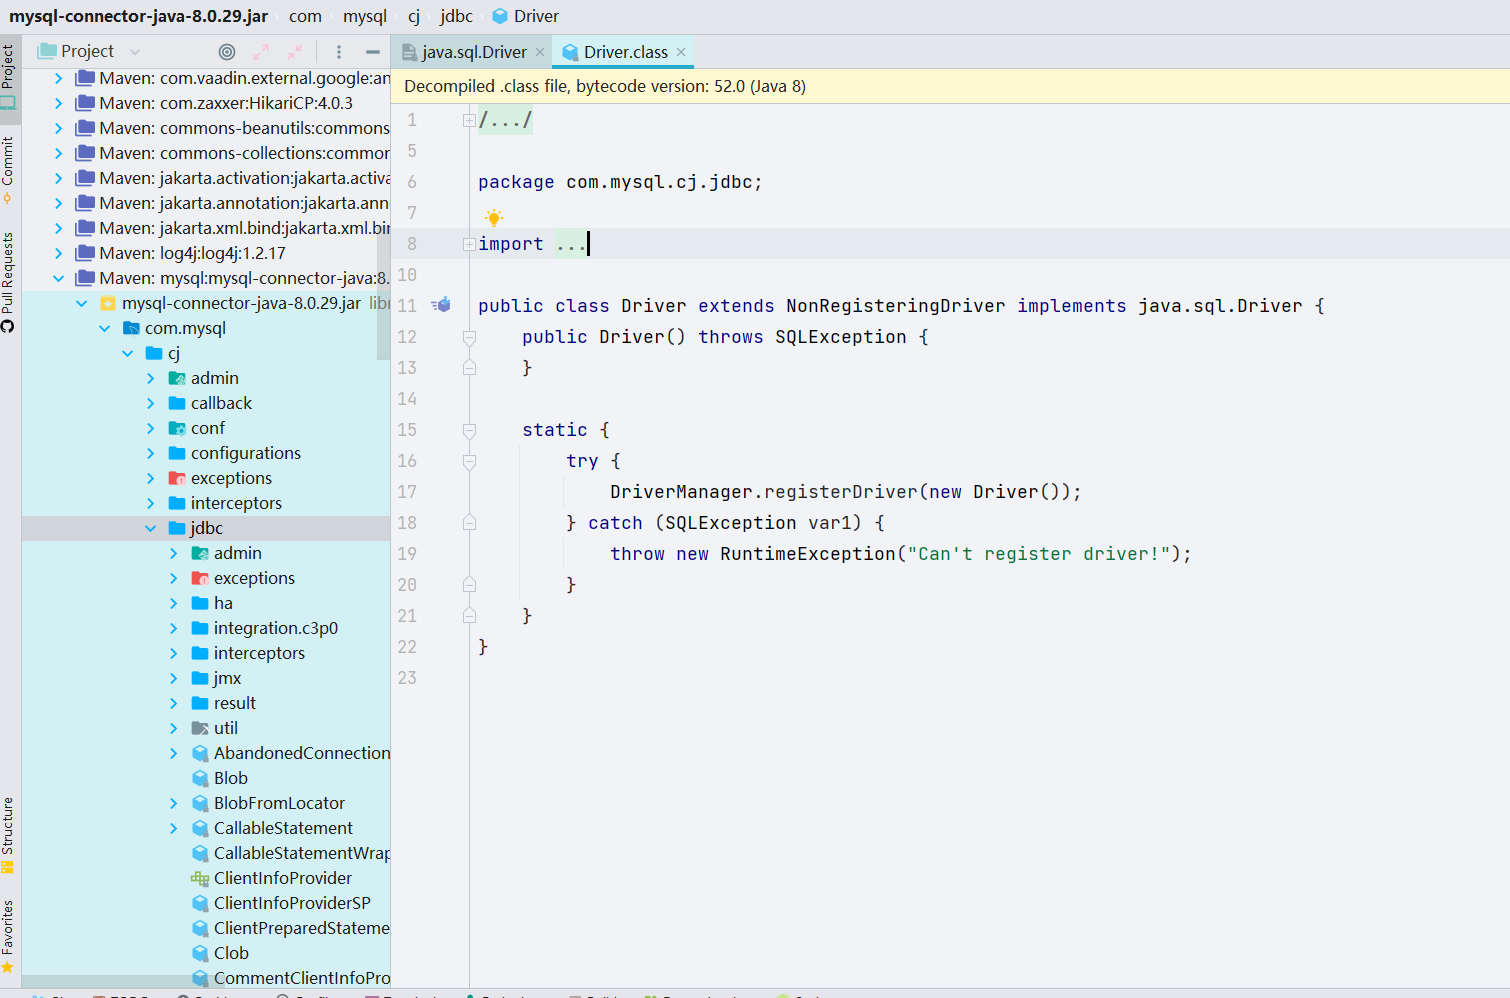Click the Expand All arrows icon
Image resolution: width=1510 pixels, height=998 pixels.
pyautogui.click(x=261, y=52)
